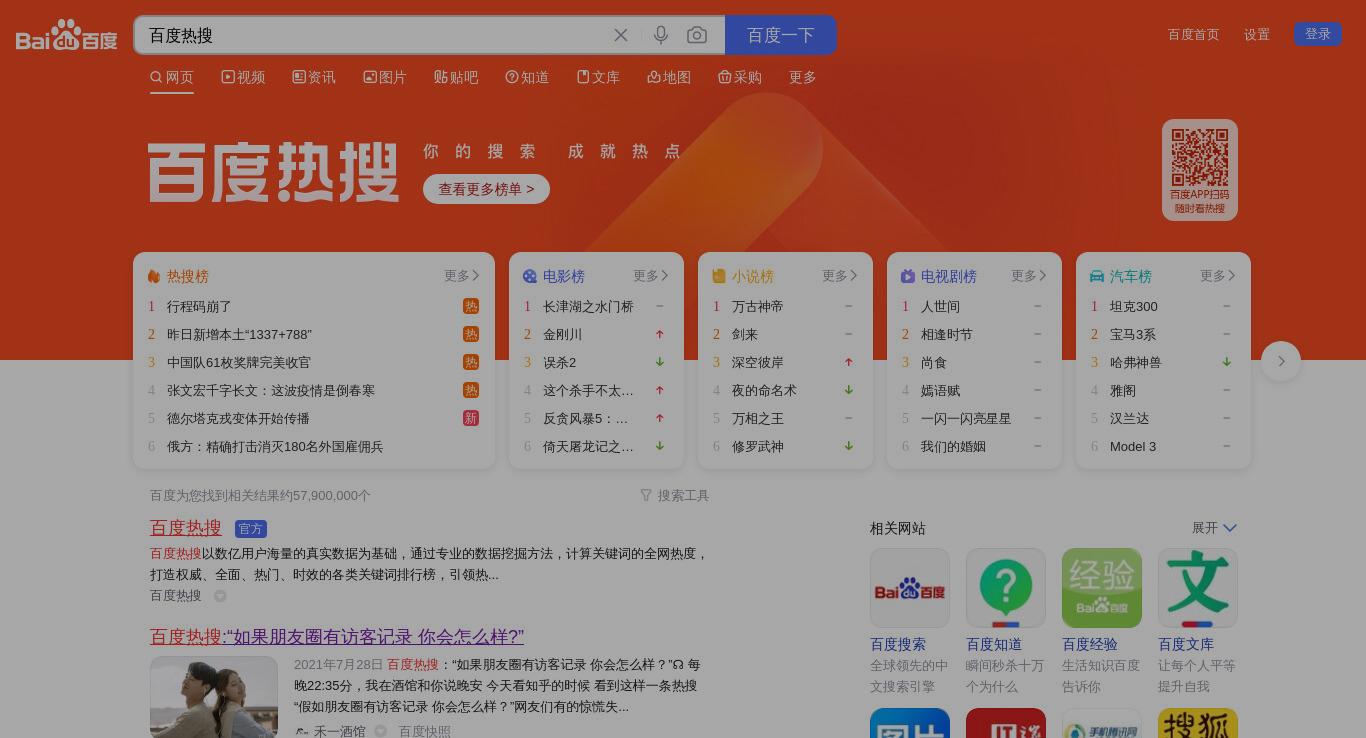Screen dimensions: 1366x738
Task: Click the 百度知道 site icon
Action: (1006, 588)
